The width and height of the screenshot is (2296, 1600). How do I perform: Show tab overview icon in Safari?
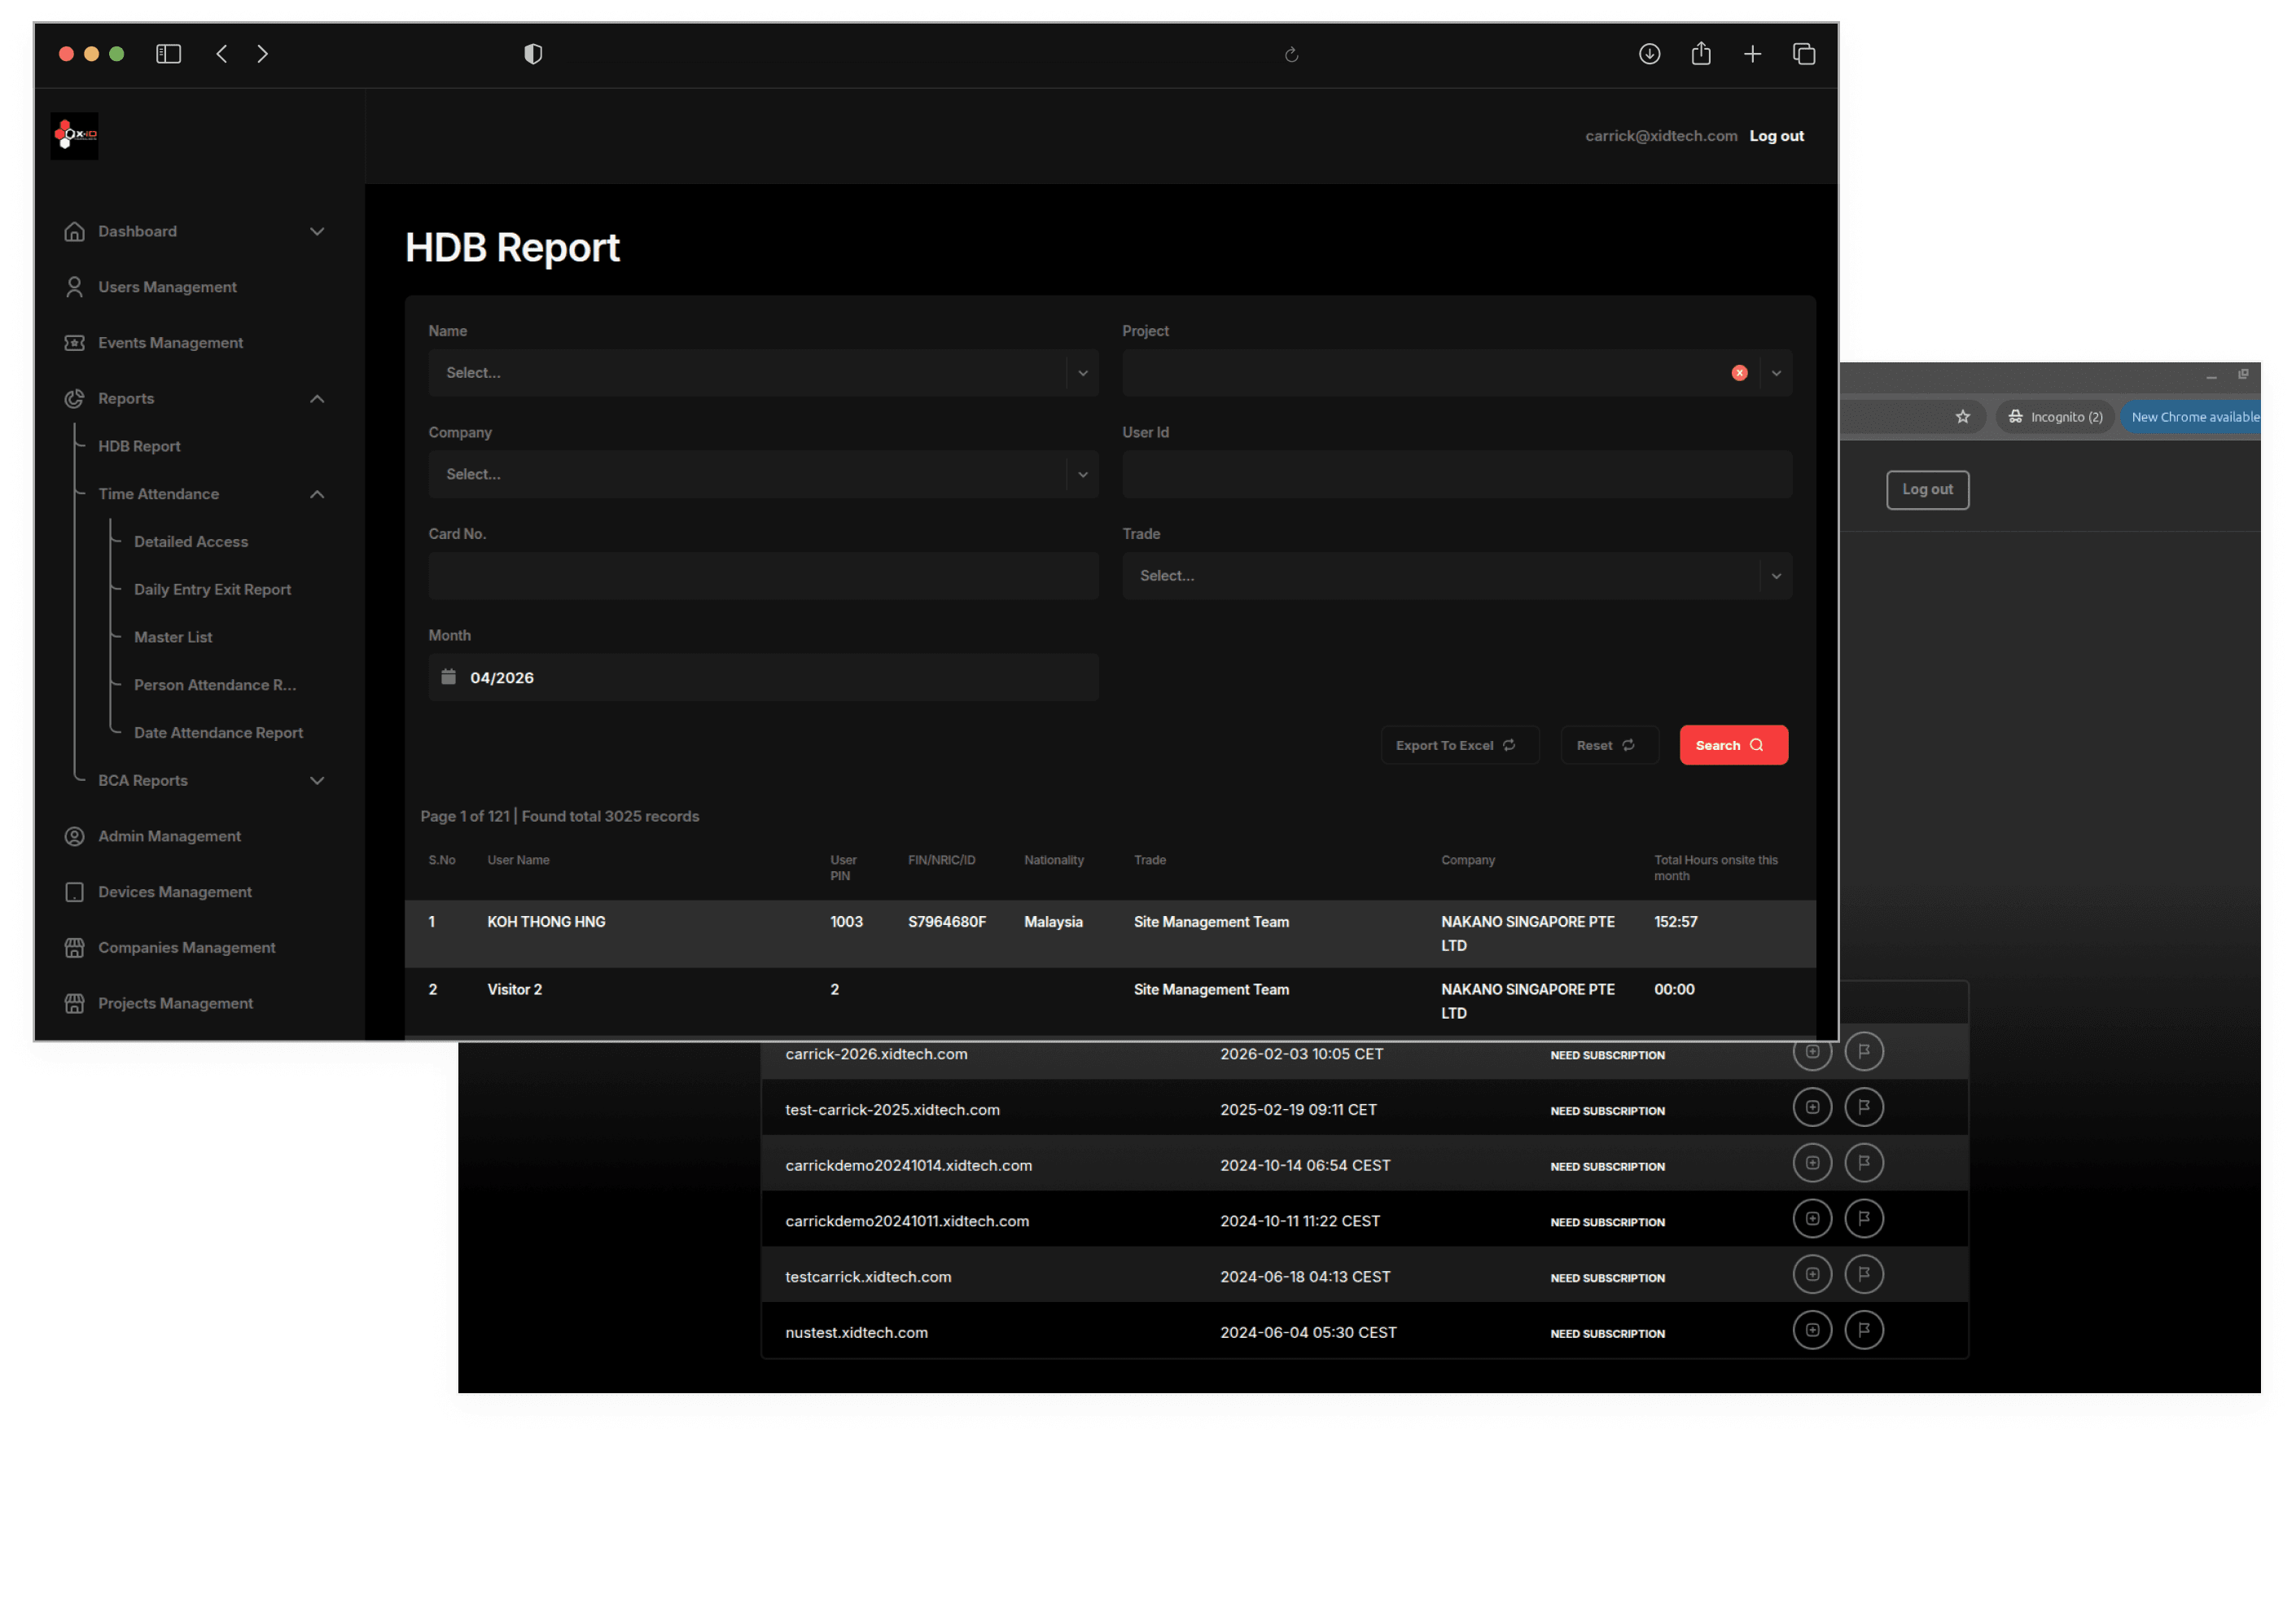(x=1803, y=54)
